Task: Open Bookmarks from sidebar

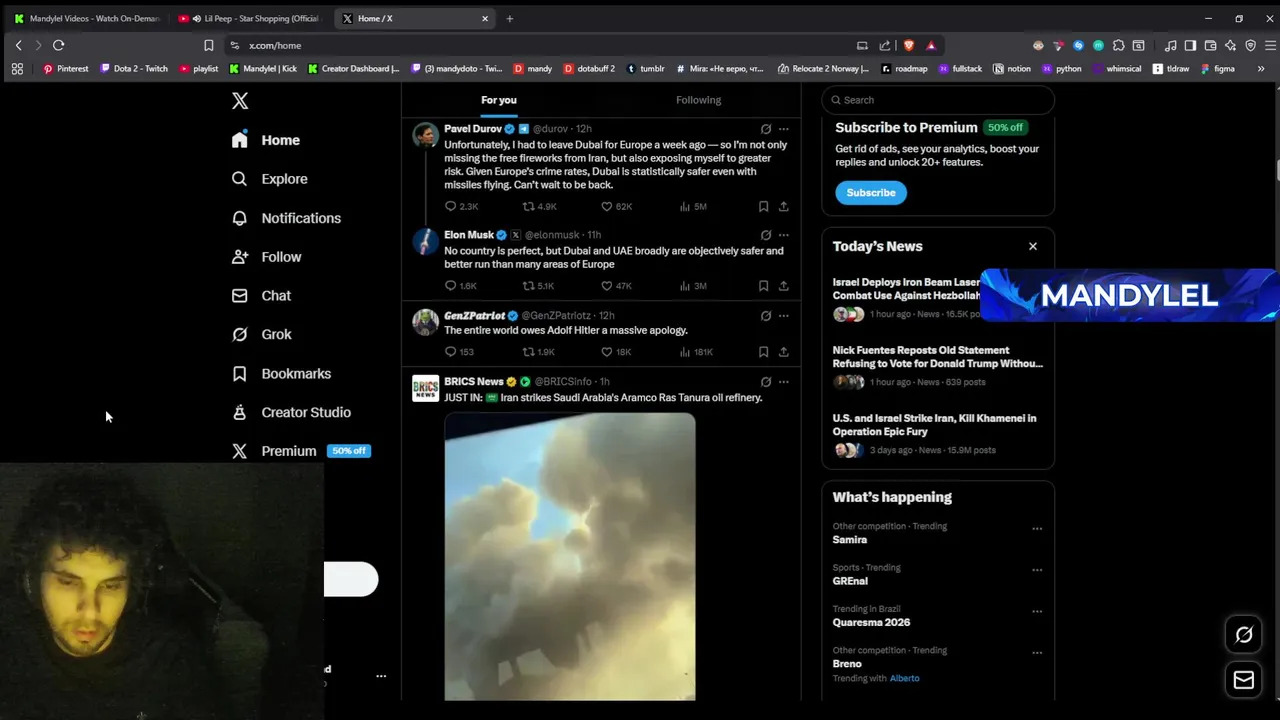Action: pyautogui.click(x=282, y=374)
